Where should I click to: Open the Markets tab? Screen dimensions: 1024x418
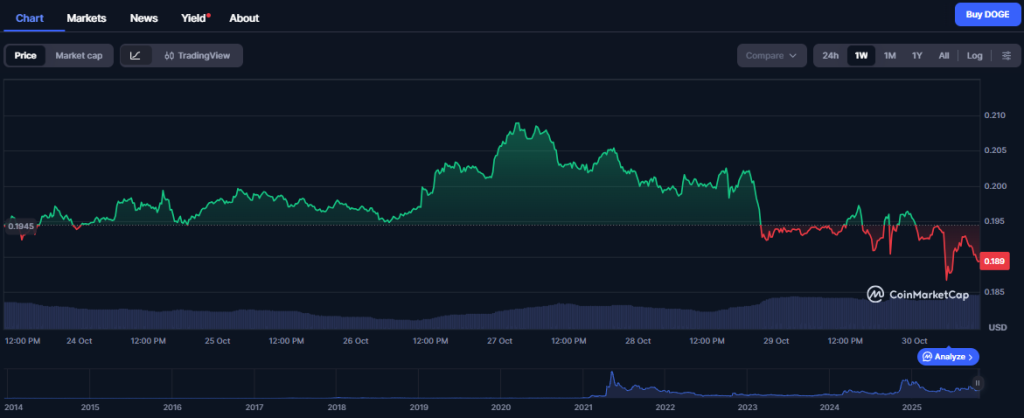pos(86,18)
